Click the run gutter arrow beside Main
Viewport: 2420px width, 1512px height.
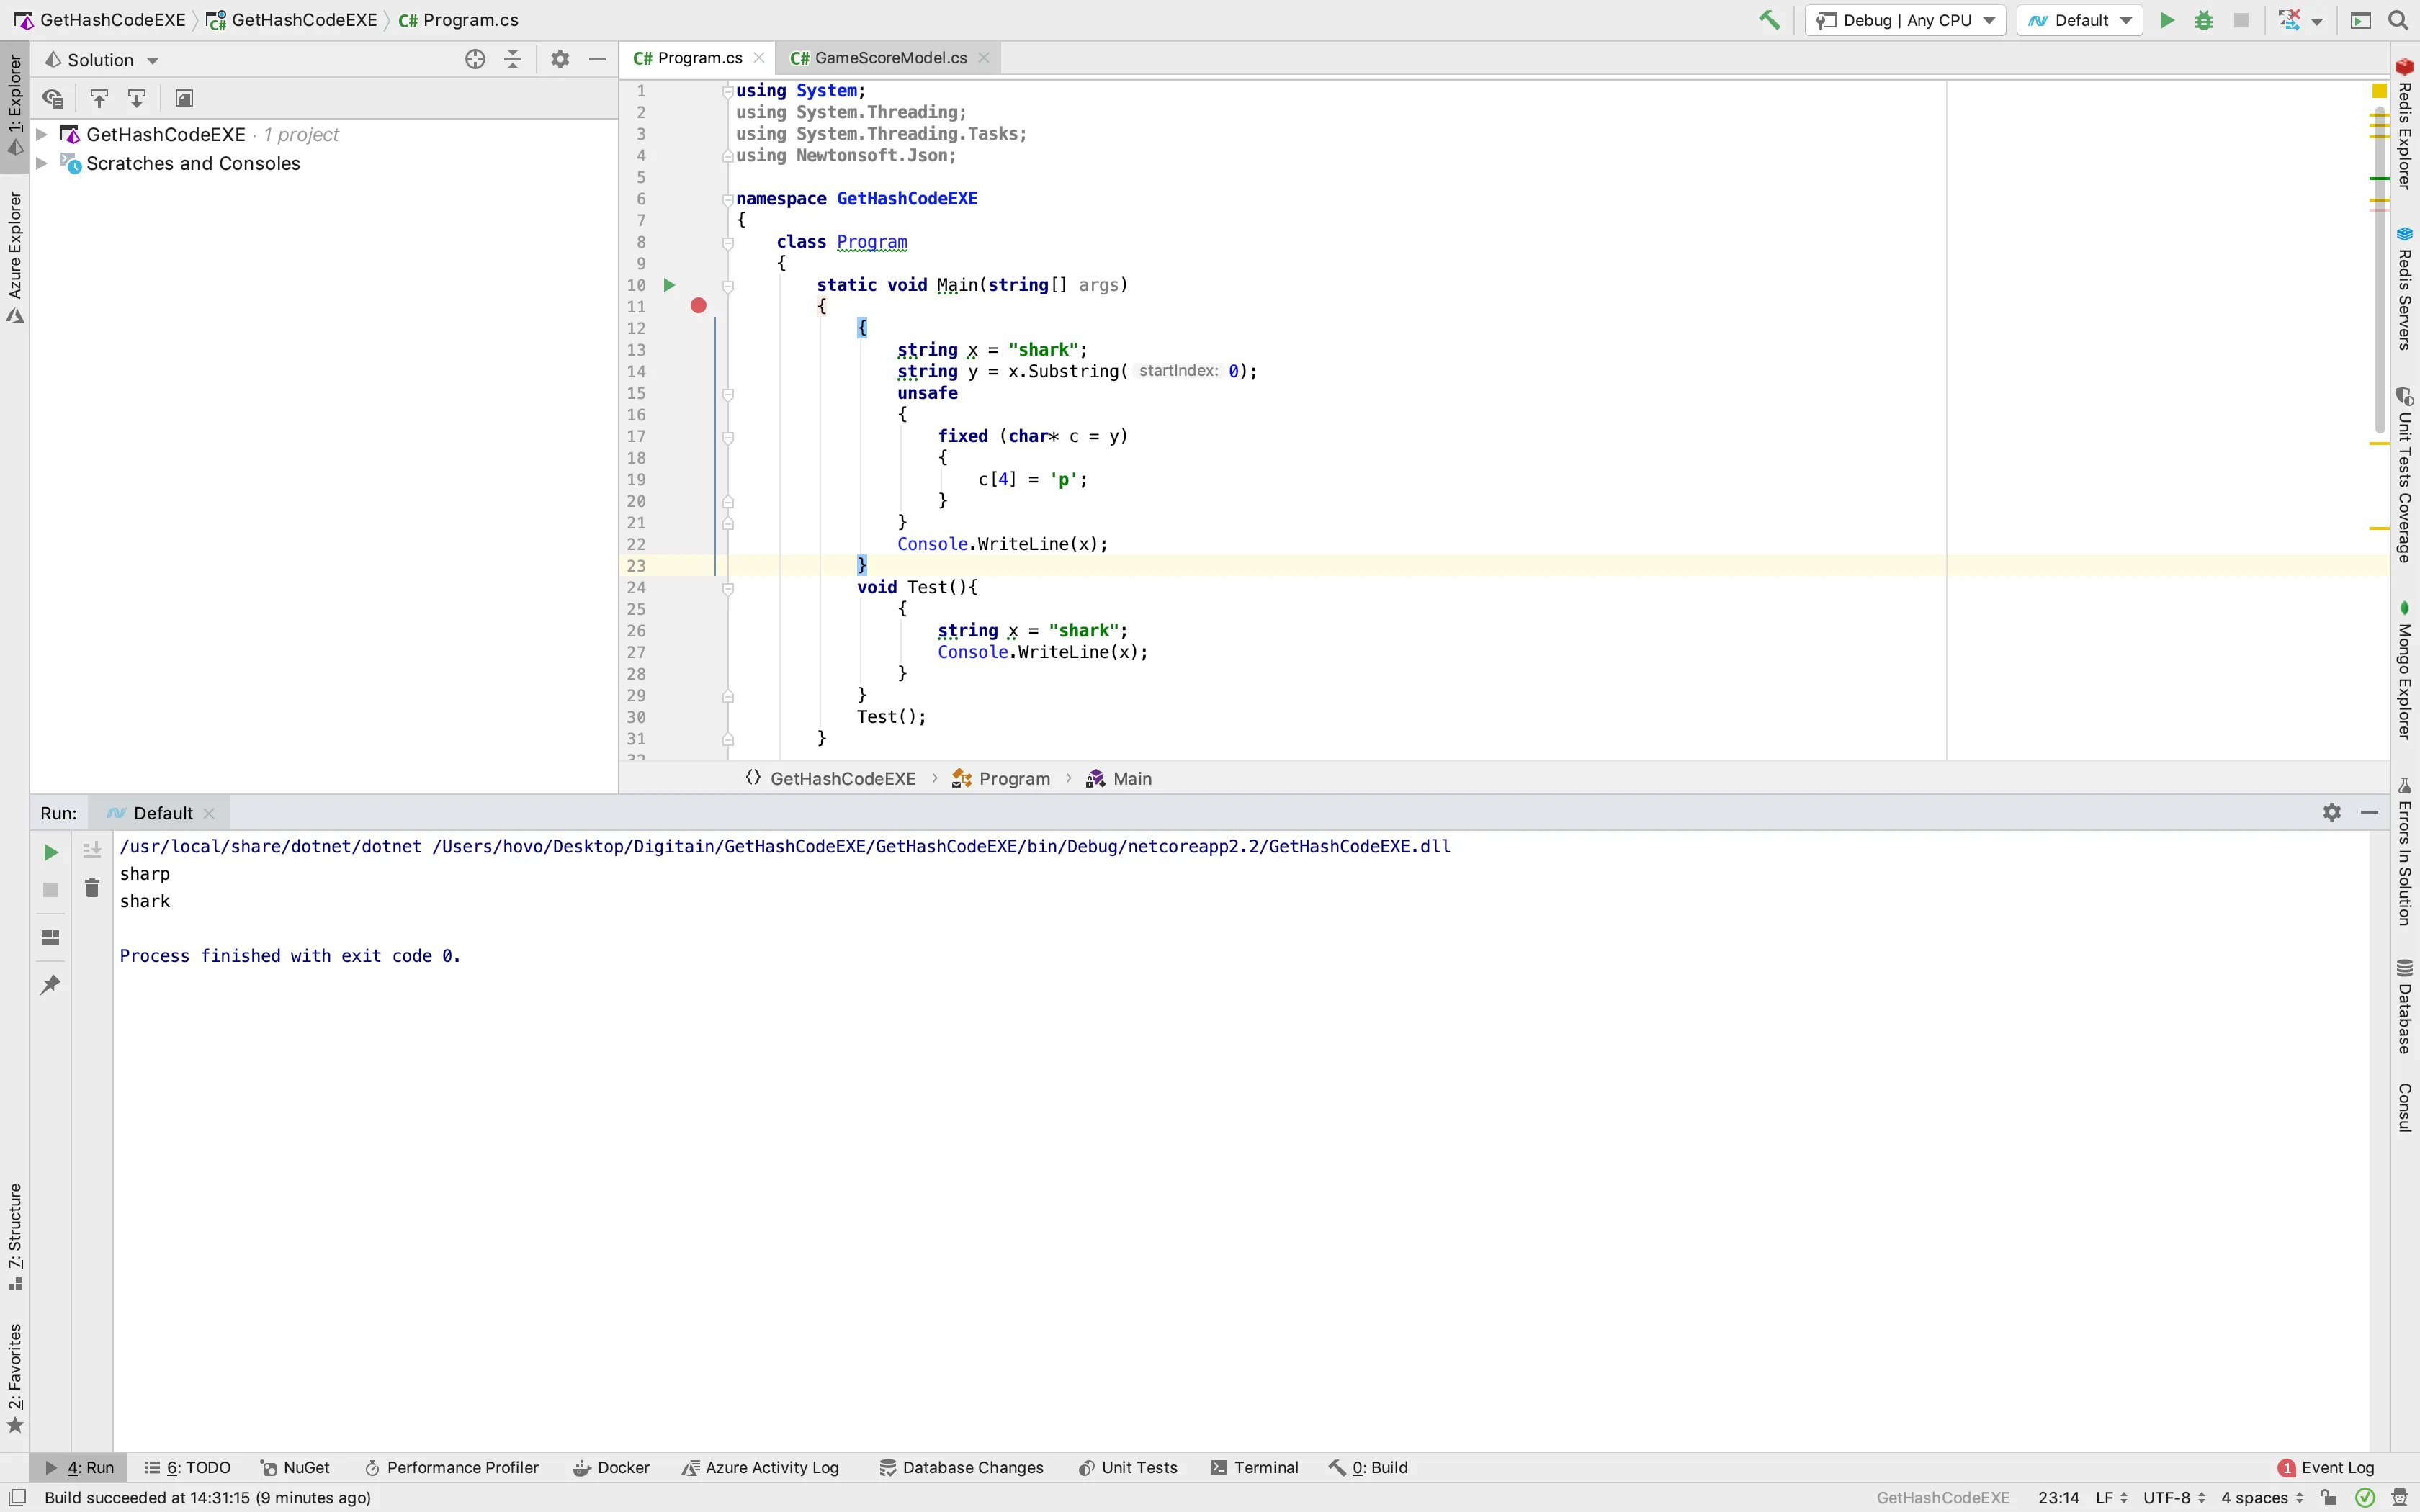pos(669,285)
